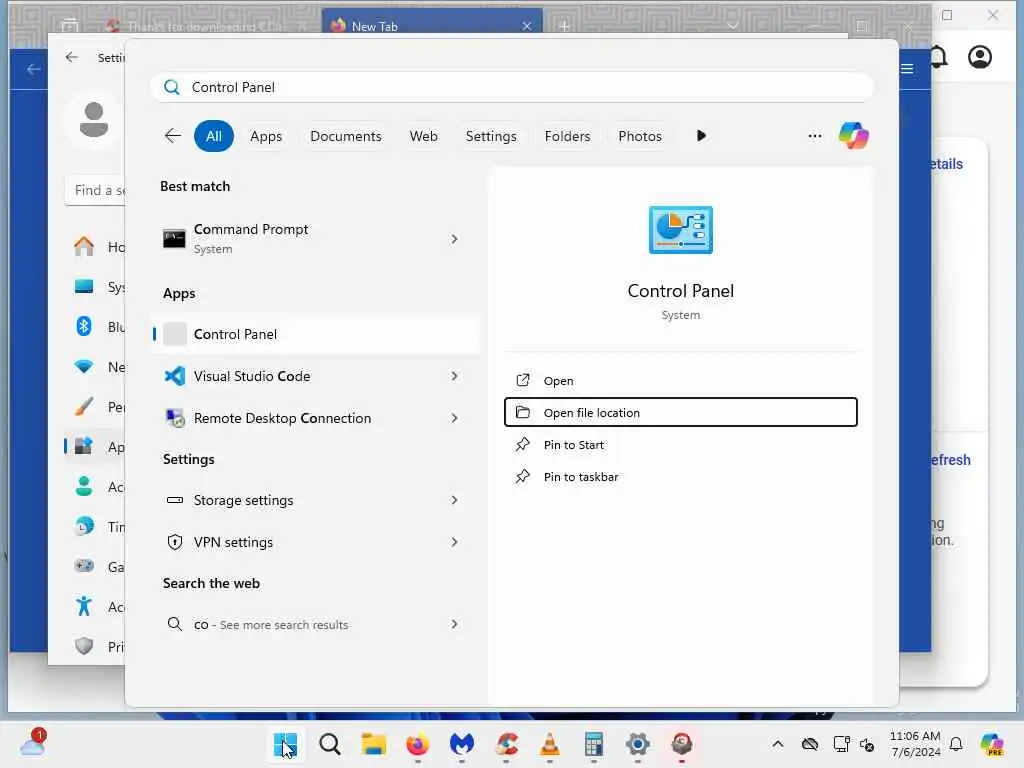Select the Settings filter tab
The width and height of the screenshot is (1024, 768).
tap(491, 136)
